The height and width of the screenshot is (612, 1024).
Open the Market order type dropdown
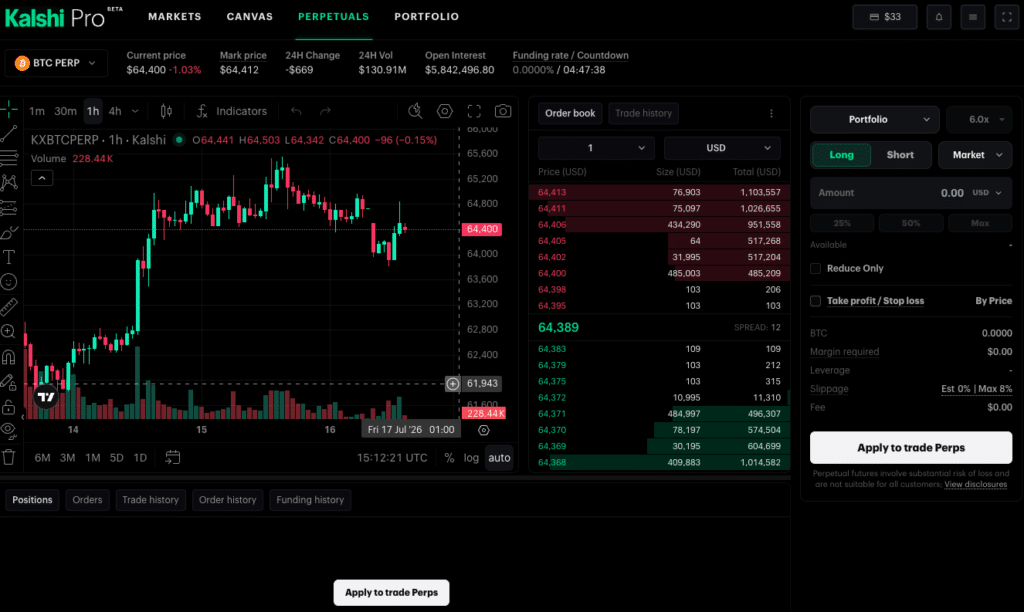coord(976,155)
